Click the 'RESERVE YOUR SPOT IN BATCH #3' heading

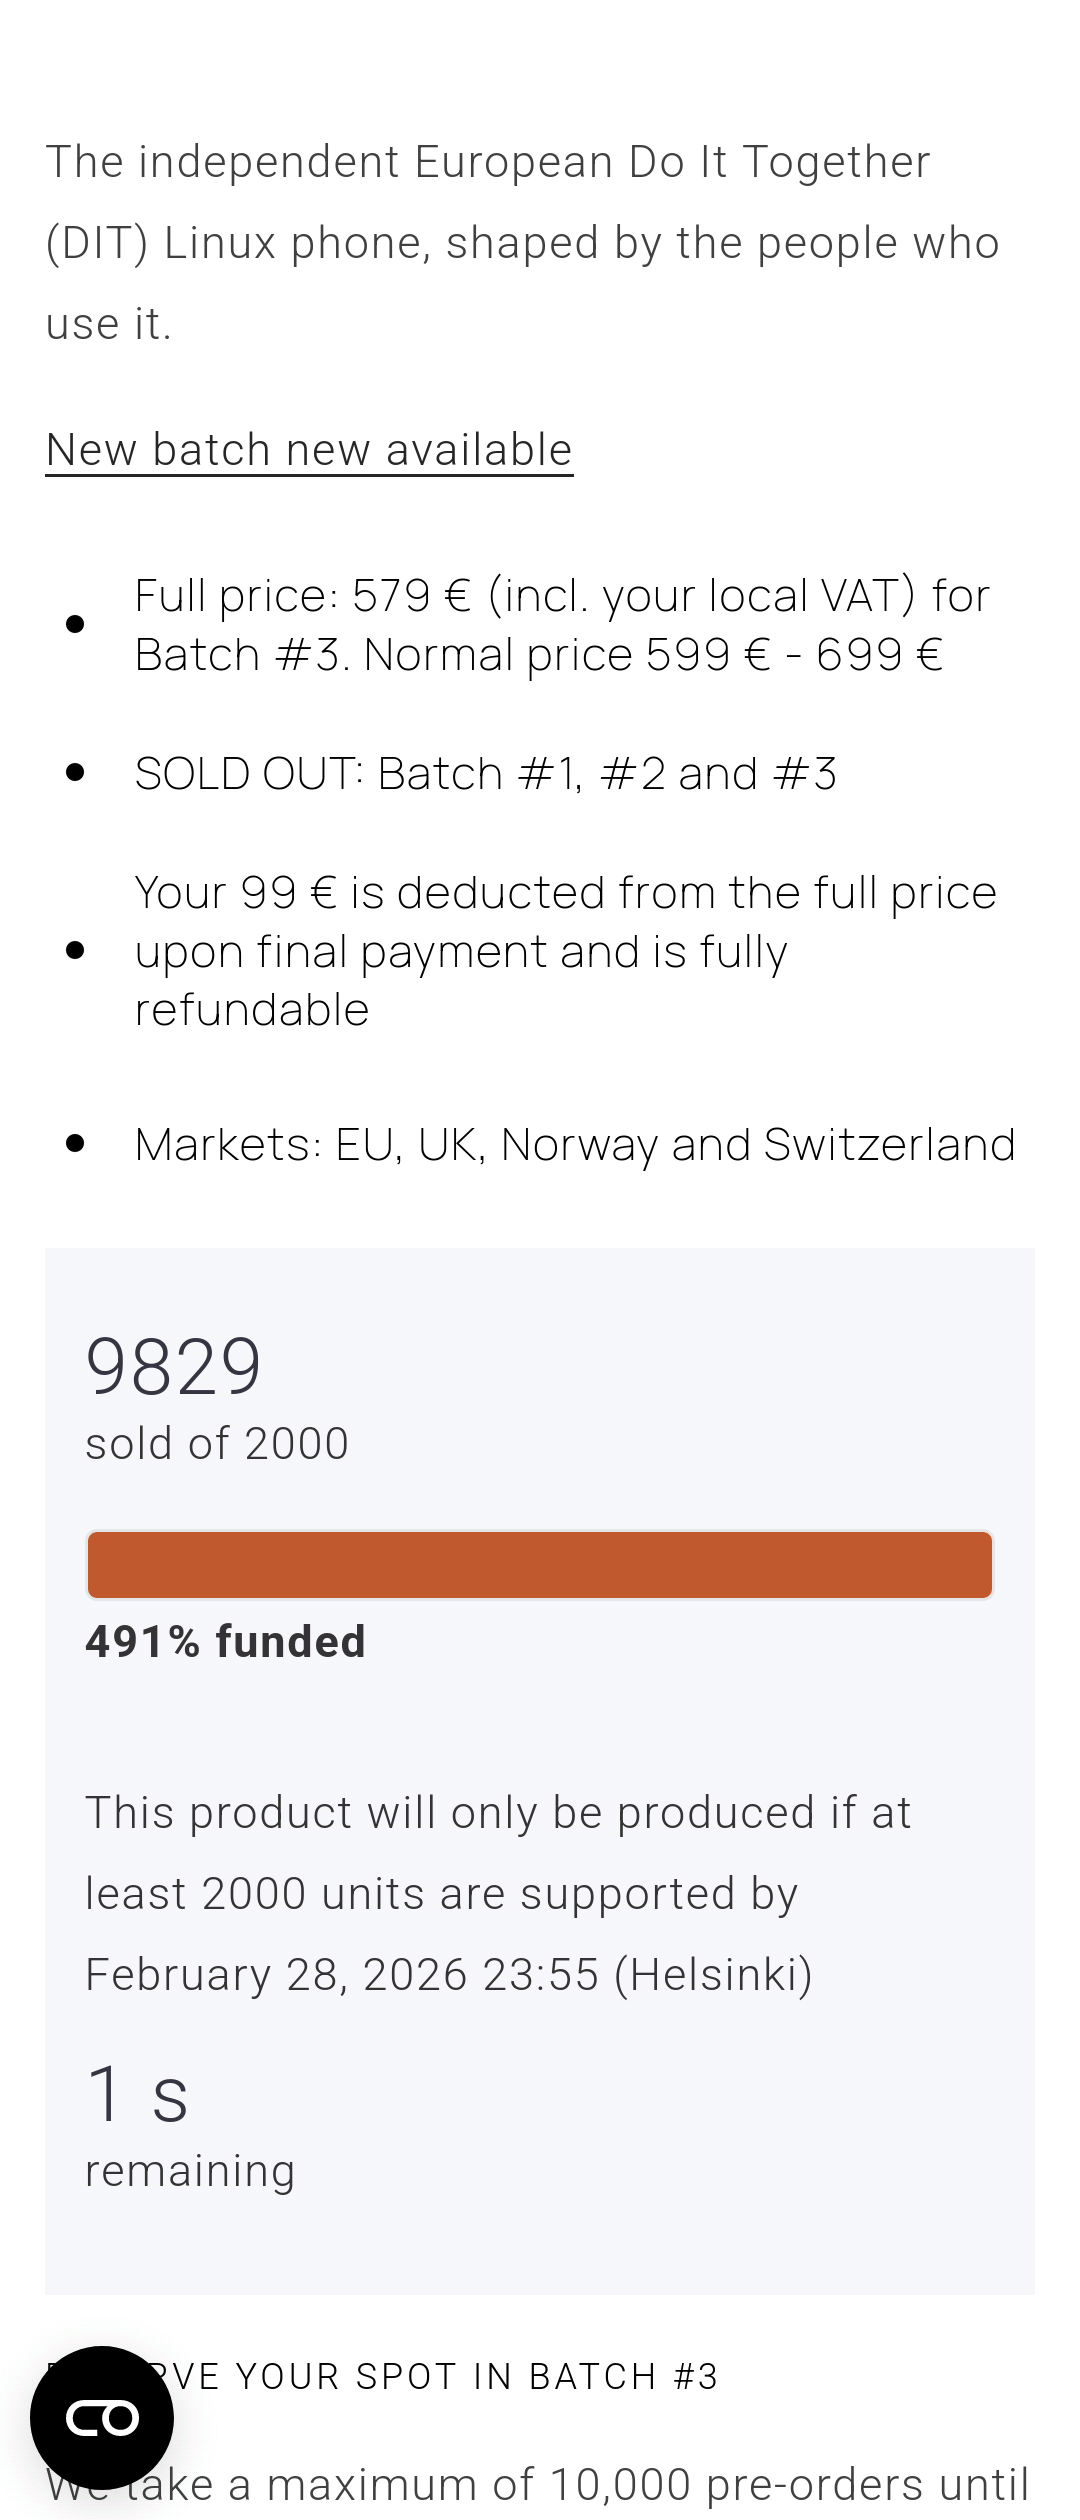[x=382, y=2376]
